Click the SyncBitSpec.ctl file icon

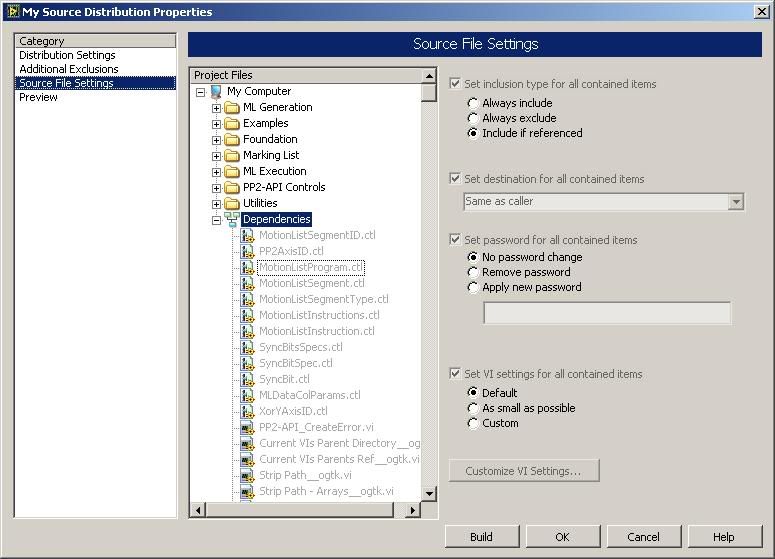point(247,363)
